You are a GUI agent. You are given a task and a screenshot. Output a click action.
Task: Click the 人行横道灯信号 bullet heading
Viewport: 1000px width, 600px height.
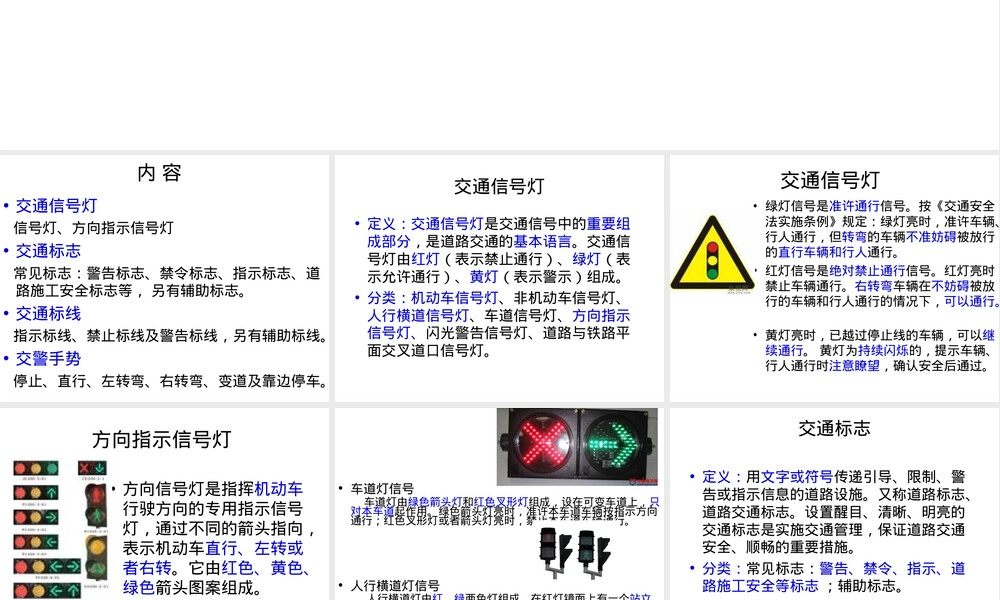[x=395, y=585]
